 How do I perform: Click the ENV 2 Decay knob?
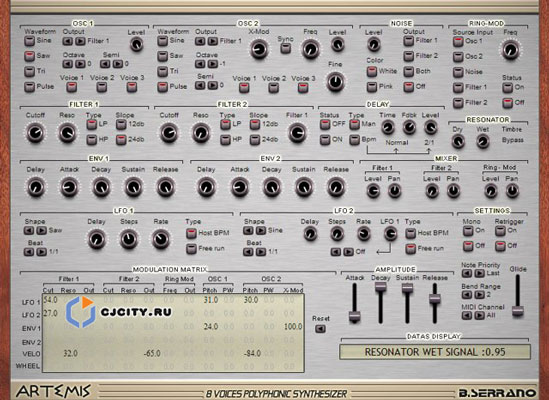pos(271,187)
